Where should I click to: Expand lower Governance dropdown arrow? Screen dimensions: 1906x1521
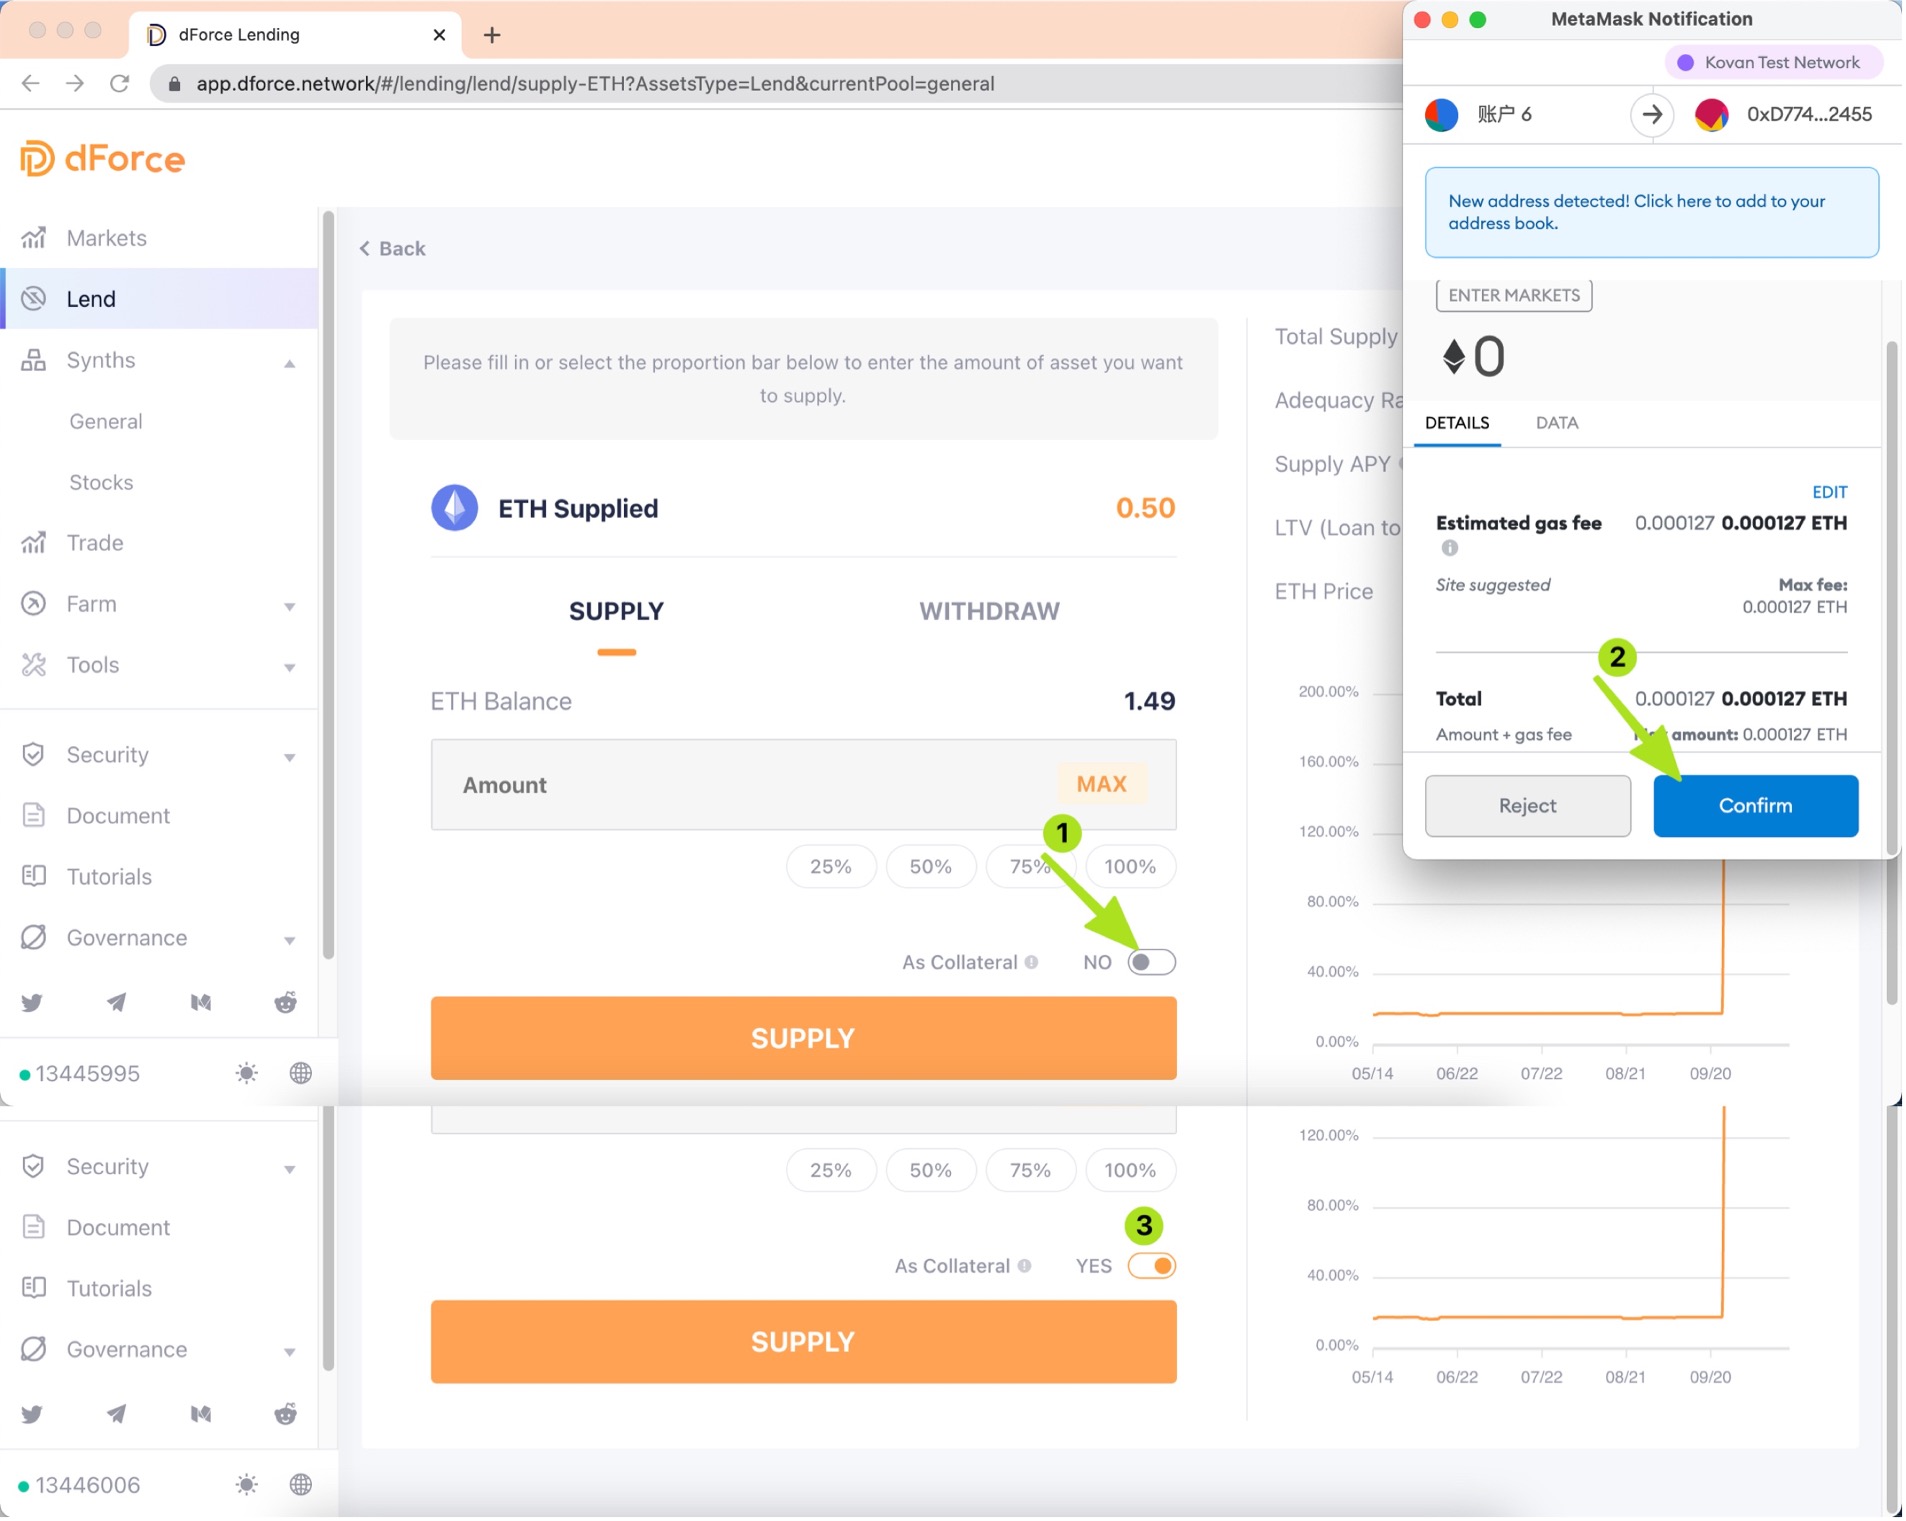tap(289, 1353)
